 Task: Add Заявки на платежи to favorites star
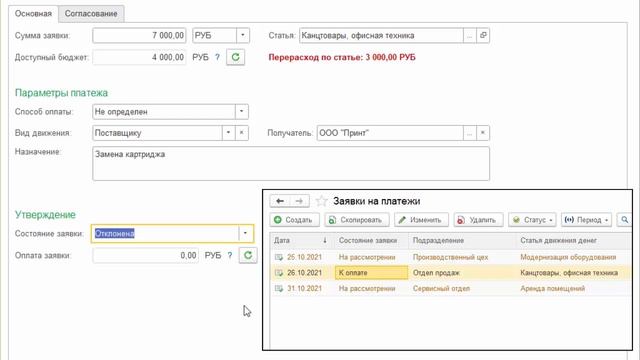[322, 201]
